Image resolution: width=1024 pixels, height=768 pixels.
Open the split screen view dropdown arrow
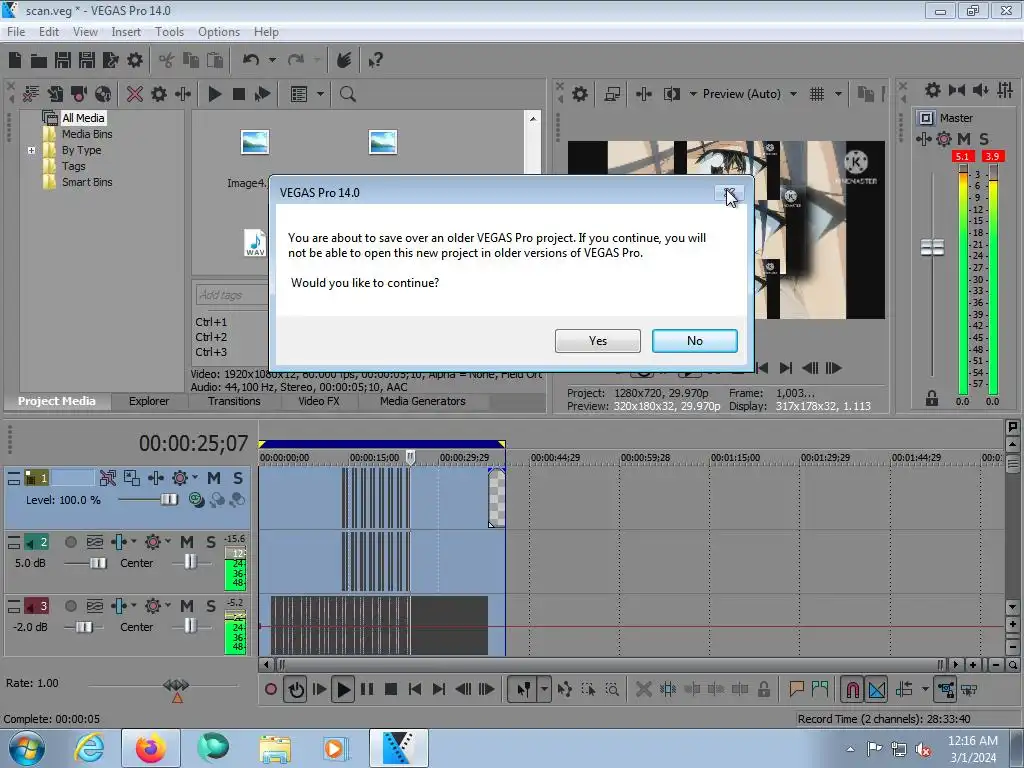click(x=693, y=94)
